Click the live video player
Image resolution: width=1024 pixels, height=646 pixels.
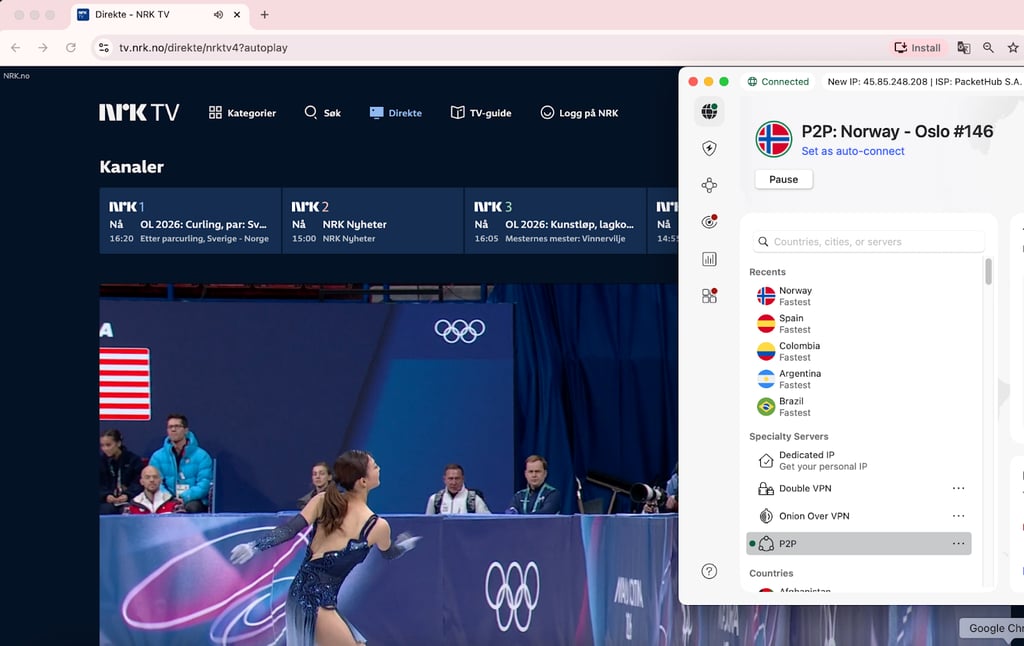(389, 464)
